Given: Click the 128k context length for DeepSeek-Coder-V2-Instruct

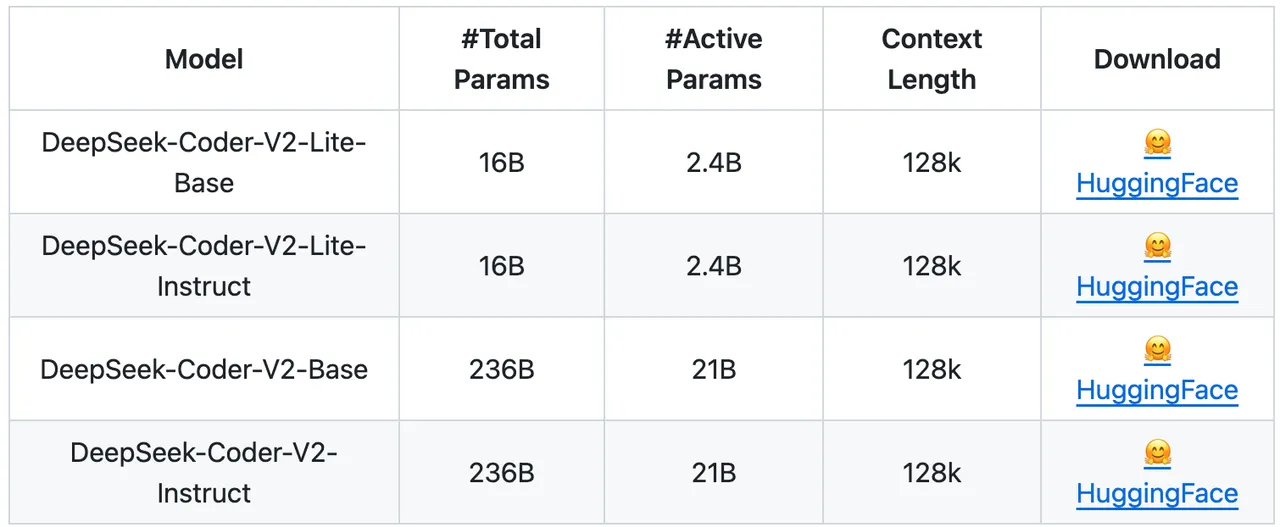Looking at the screenshot, I should click(x=932, y=473).
